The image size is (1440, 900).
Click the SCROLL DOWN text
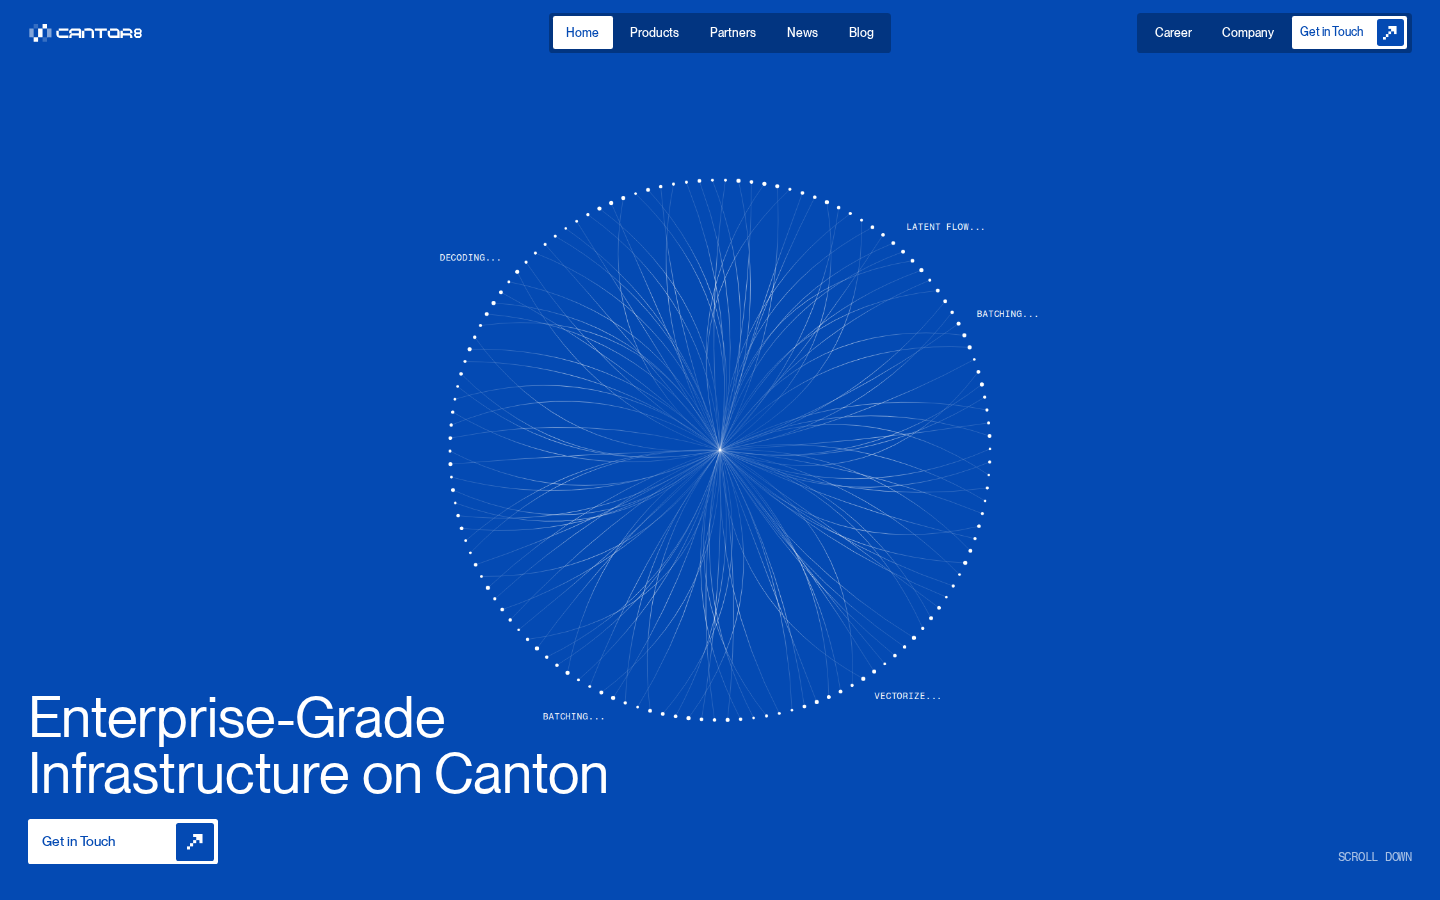point(1375,857)
